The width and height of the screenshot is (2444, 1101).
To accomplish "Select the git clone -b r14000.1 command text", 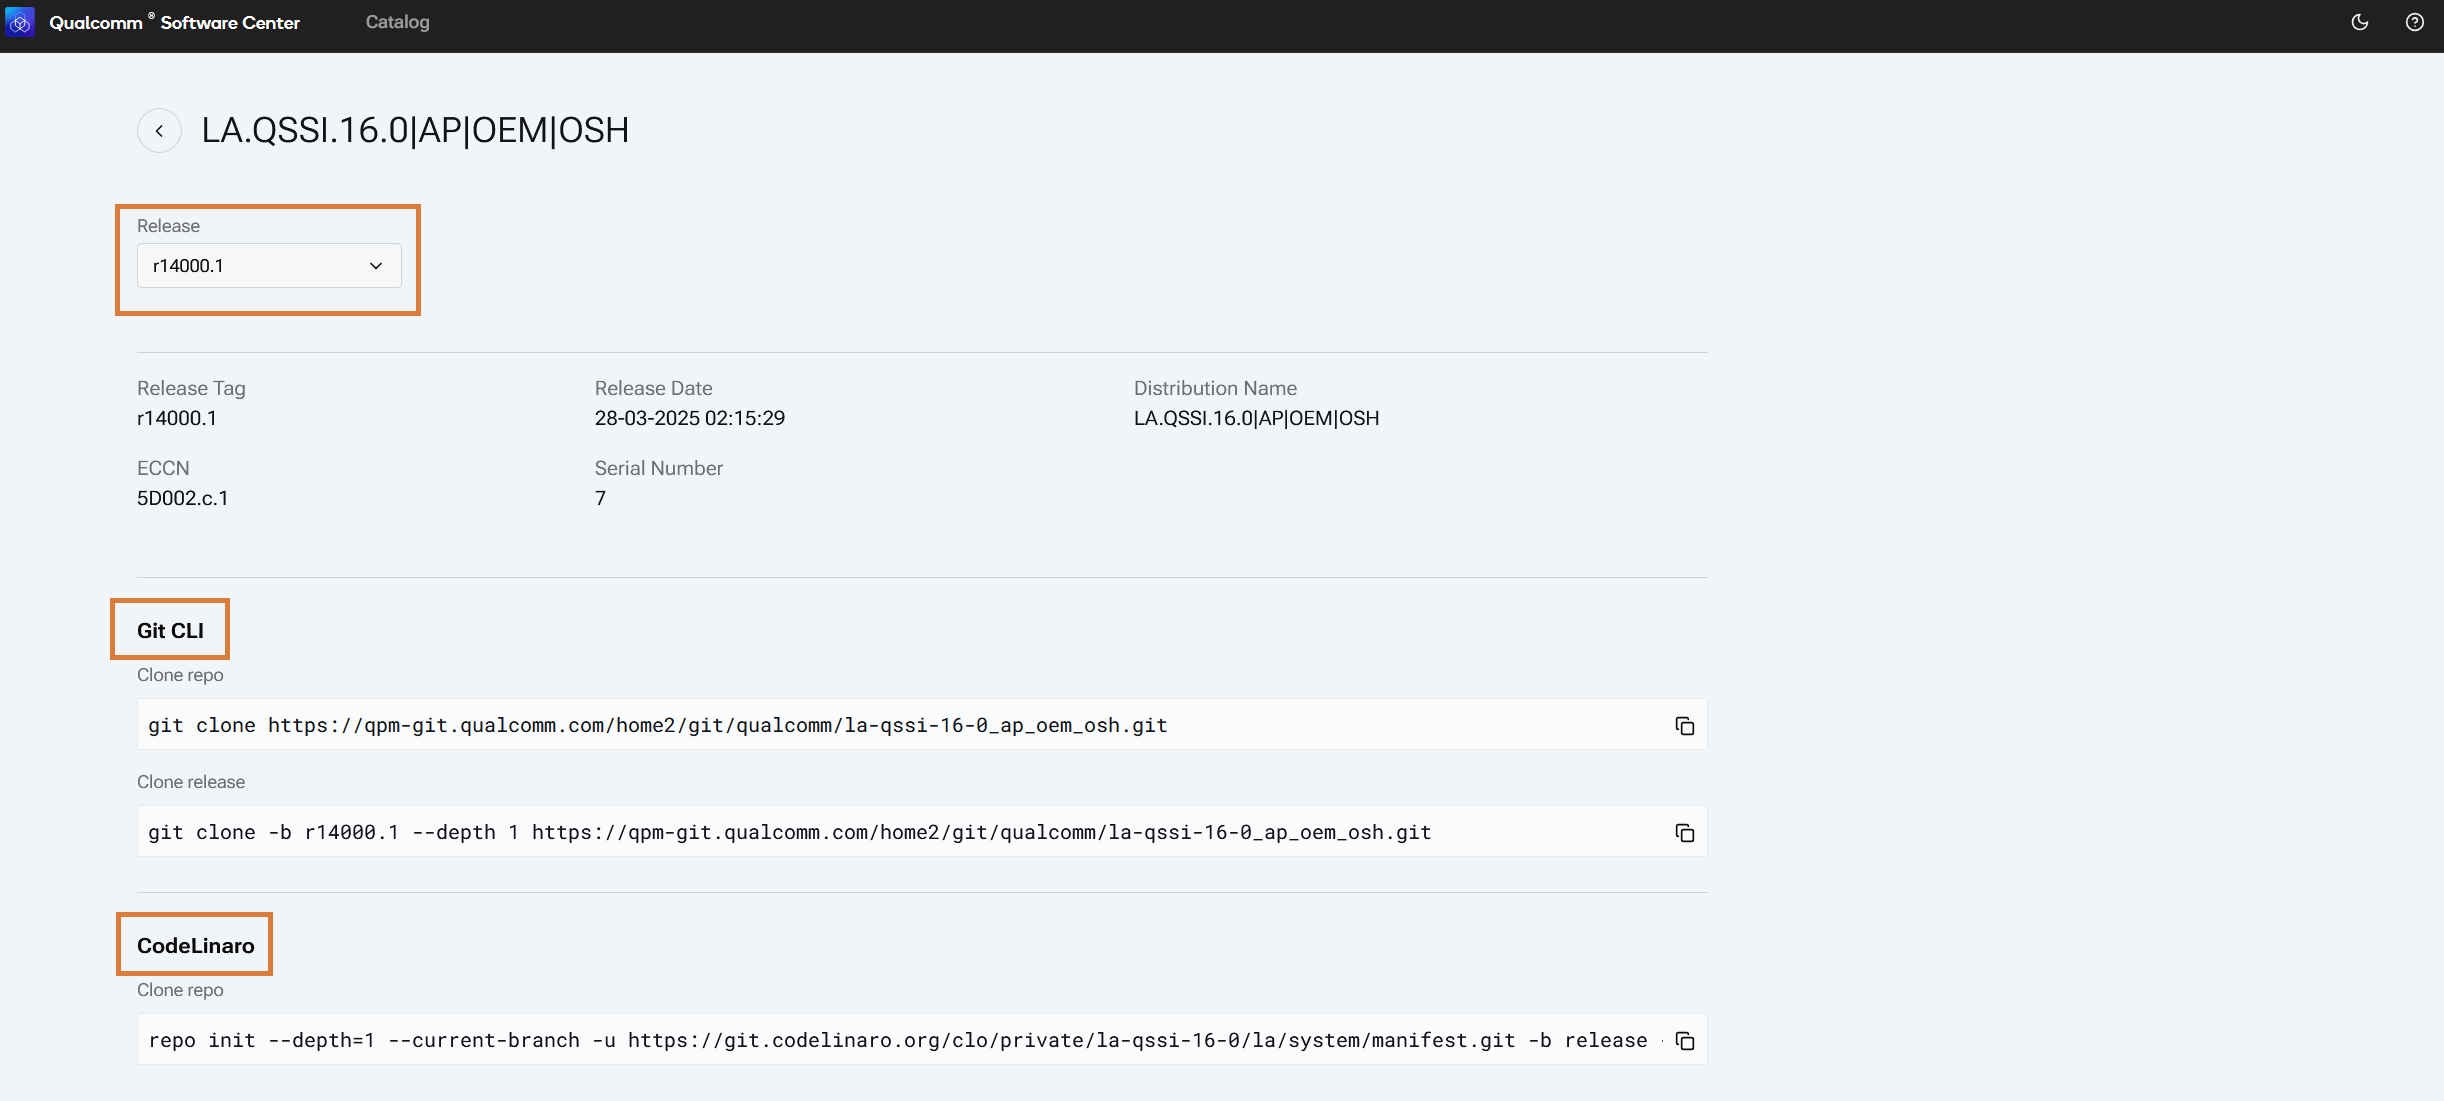I will [x=790, y=833].
